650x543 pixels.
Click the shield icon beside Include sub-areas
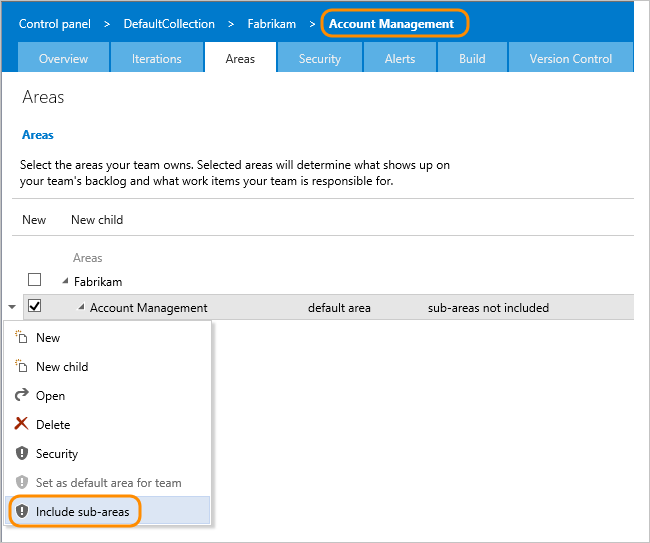[22, 511]
